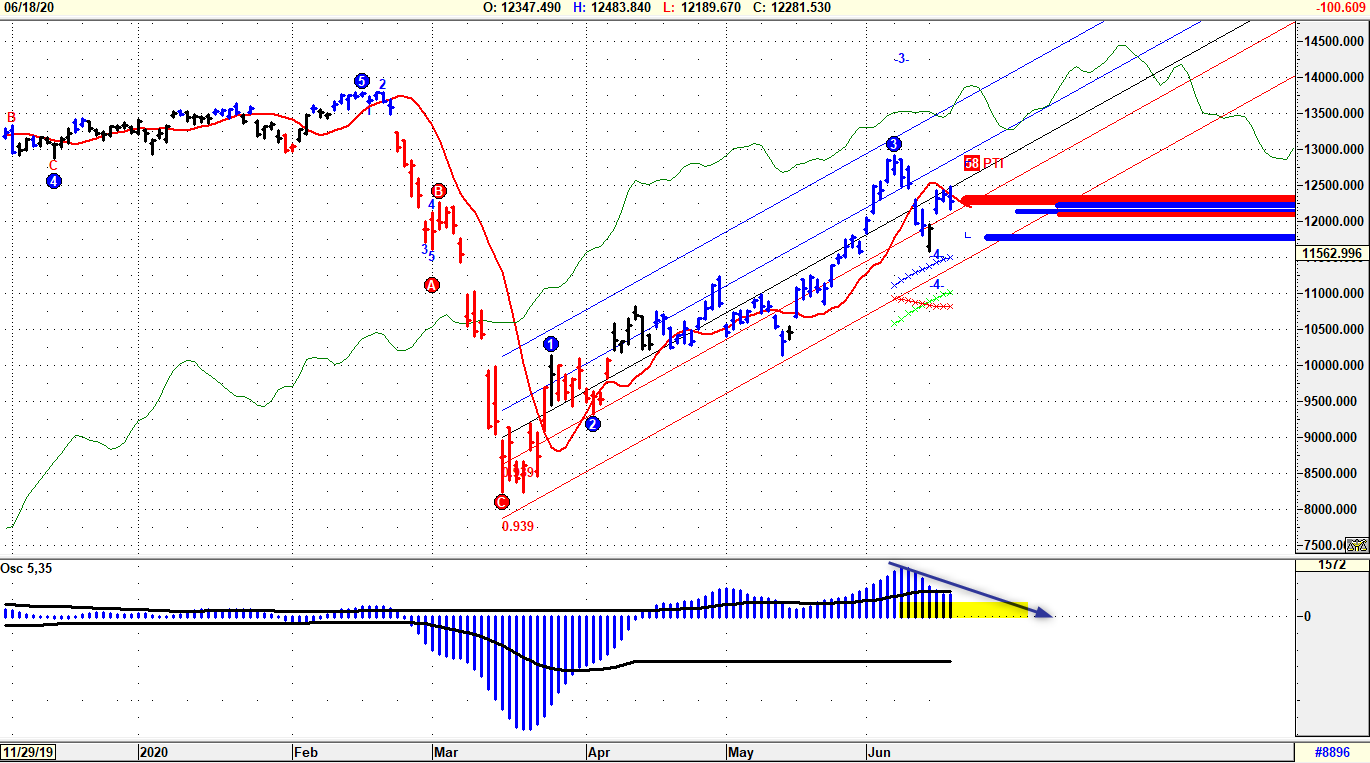Click the 0.939 ratio label
The width and height of the screenshot is (1370, 763).
click(518, 526)
